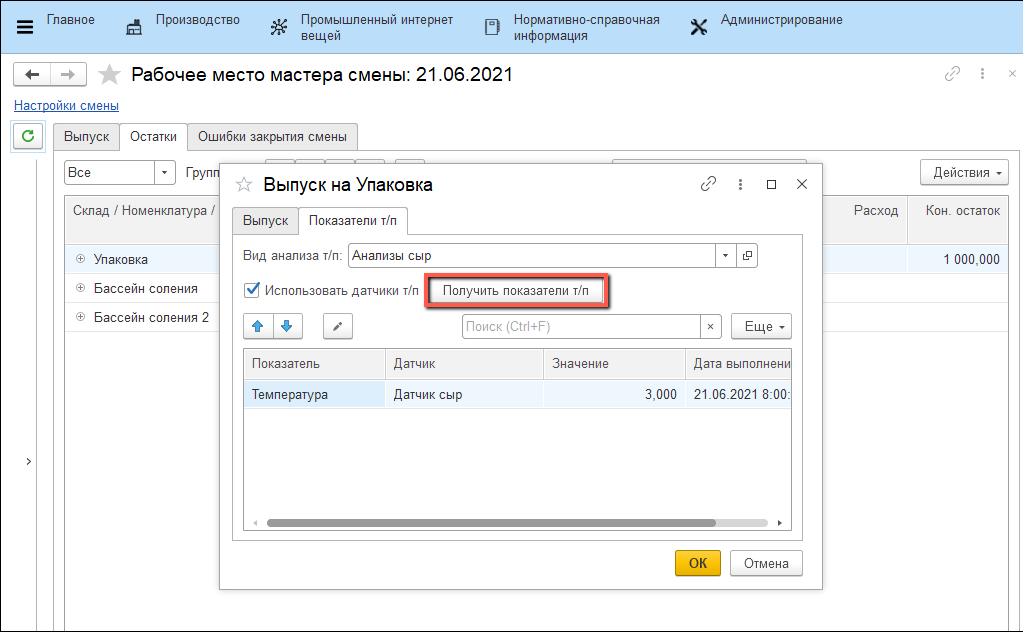Uncheck Использовать датчики т/п checkbox
The image size is (1023, 632).
pos(252,291)
